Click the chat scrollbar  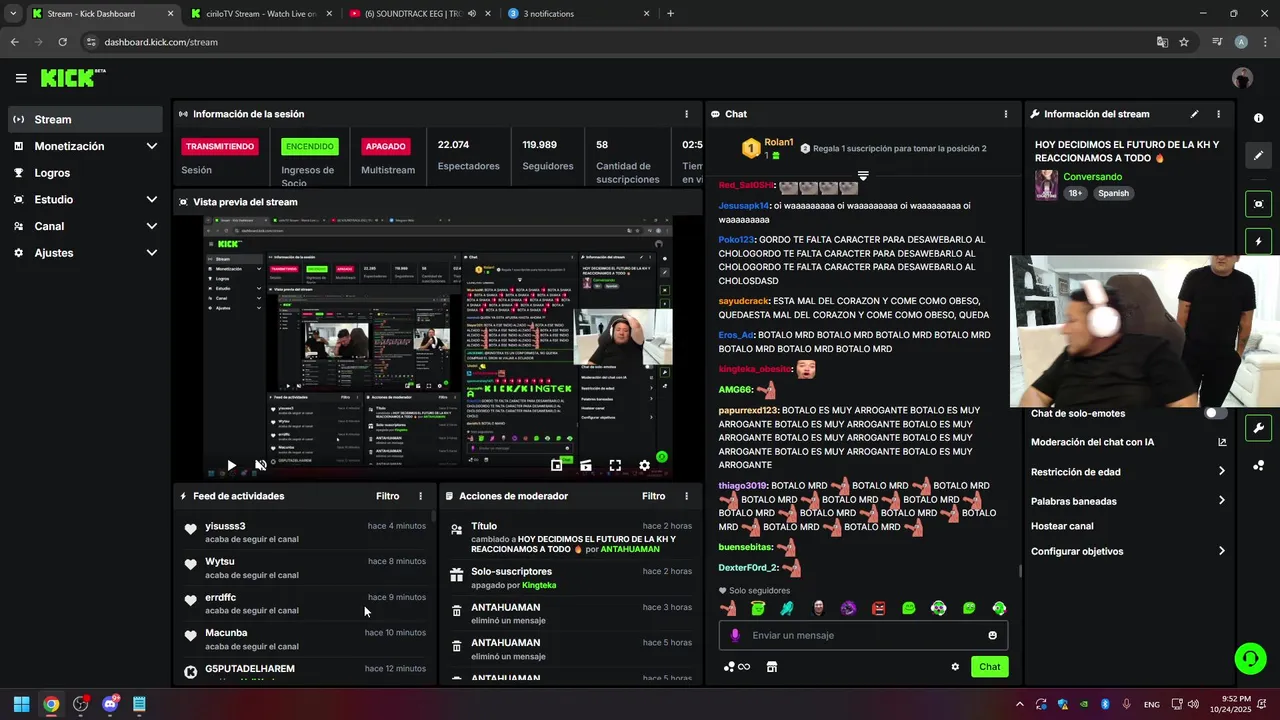click(1020, 570)
